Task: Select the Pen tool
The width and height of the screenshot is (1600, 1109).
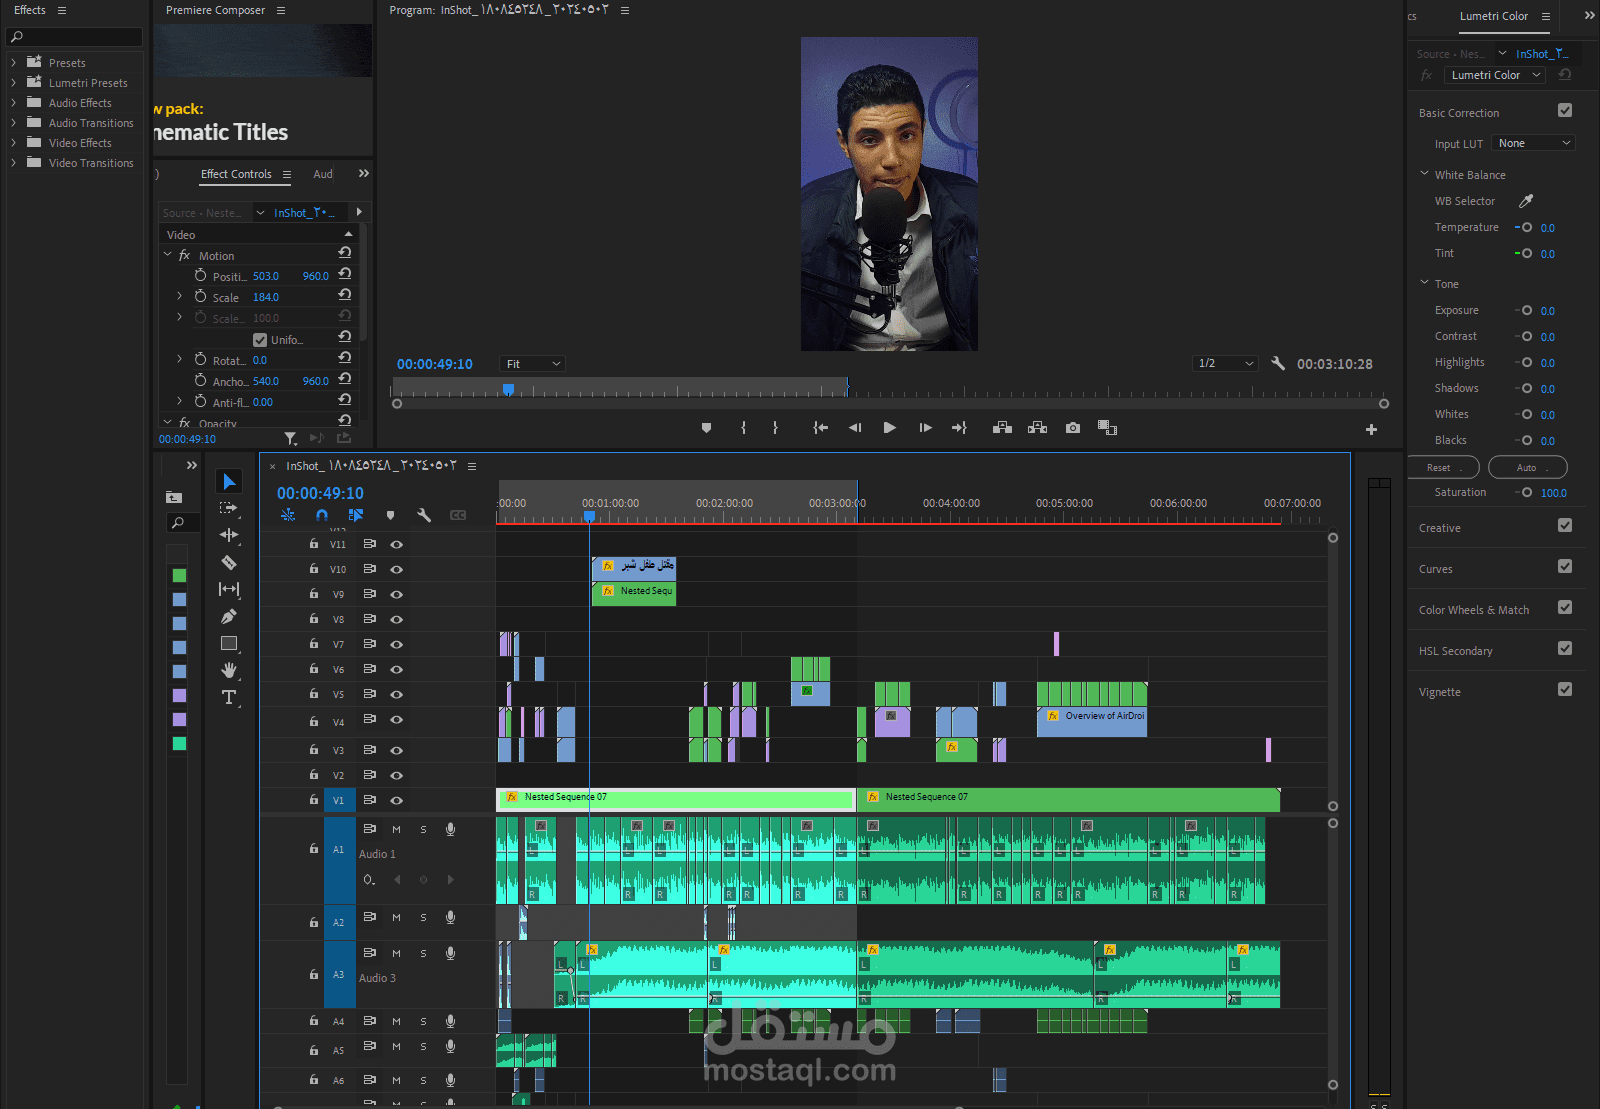Action: tap(229, 616)
